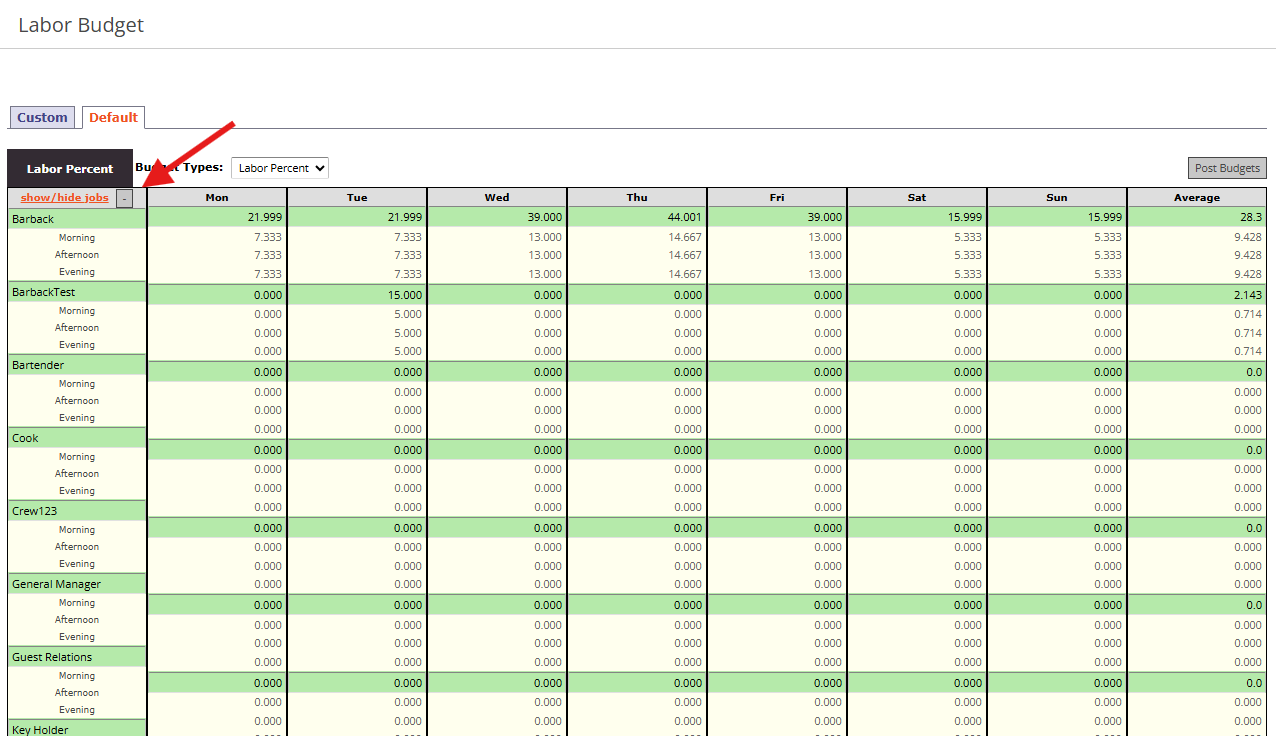
Task: Click General Manager Afternoon shift label
Action: (77, 620)
